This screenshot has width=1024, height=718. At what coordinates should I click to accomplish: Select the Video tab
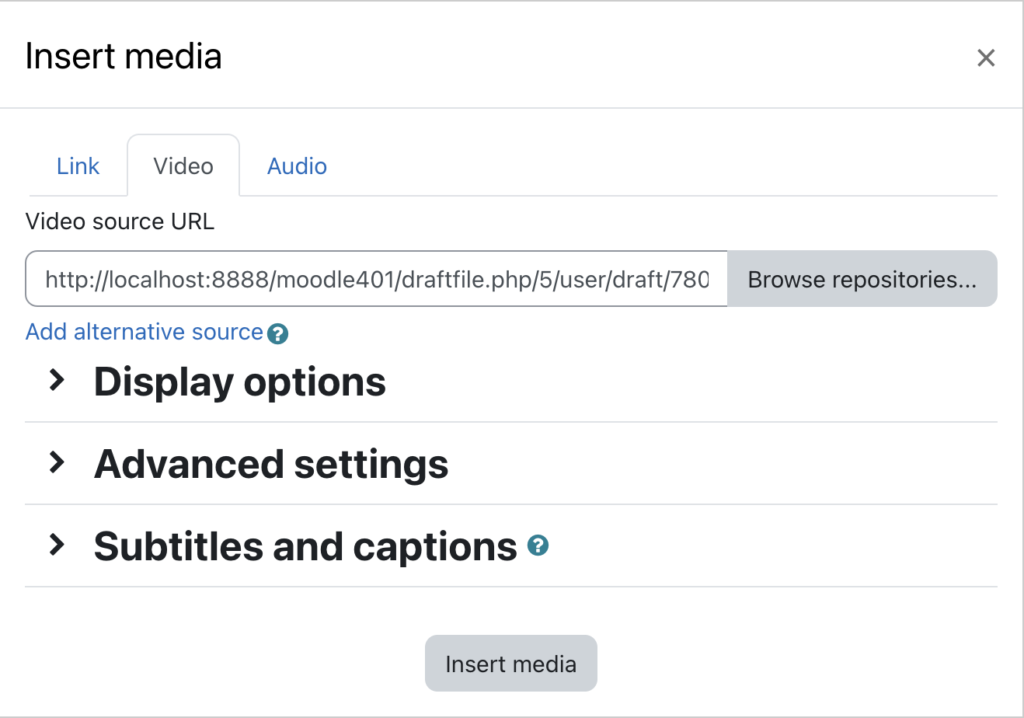point(184,166)
